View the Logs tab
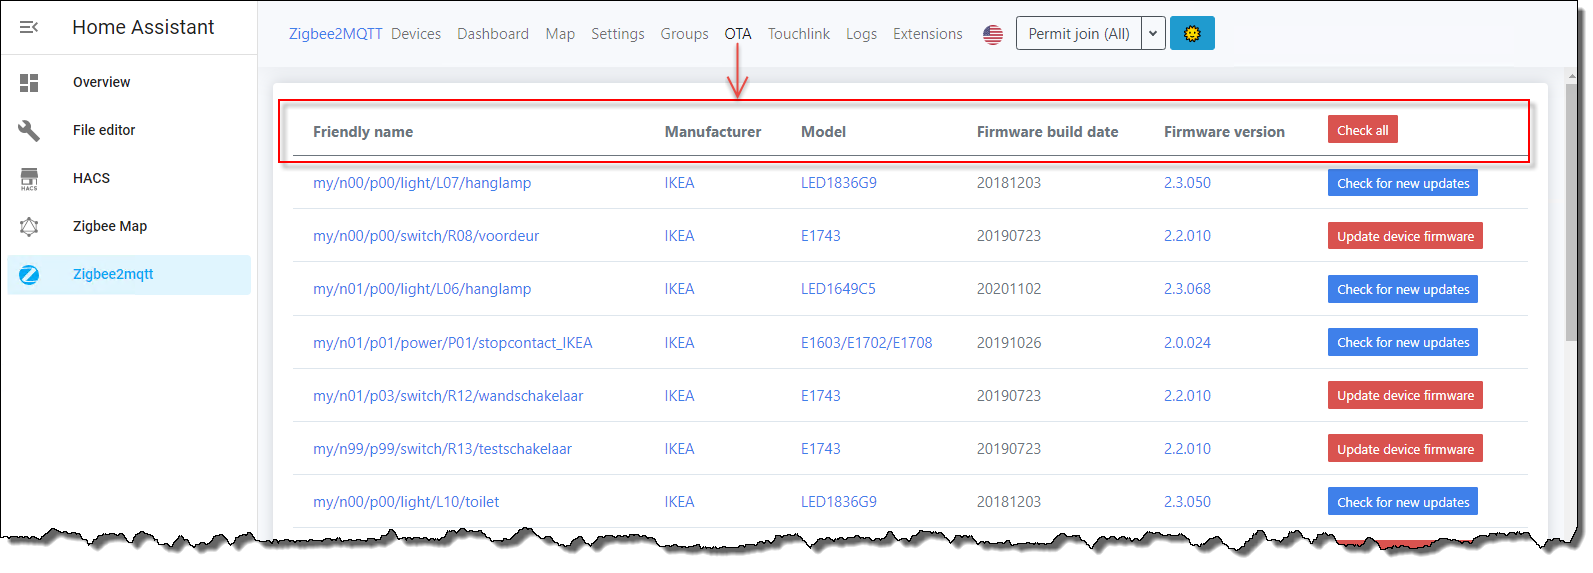Screen dimensions: 1593x573 861,34
